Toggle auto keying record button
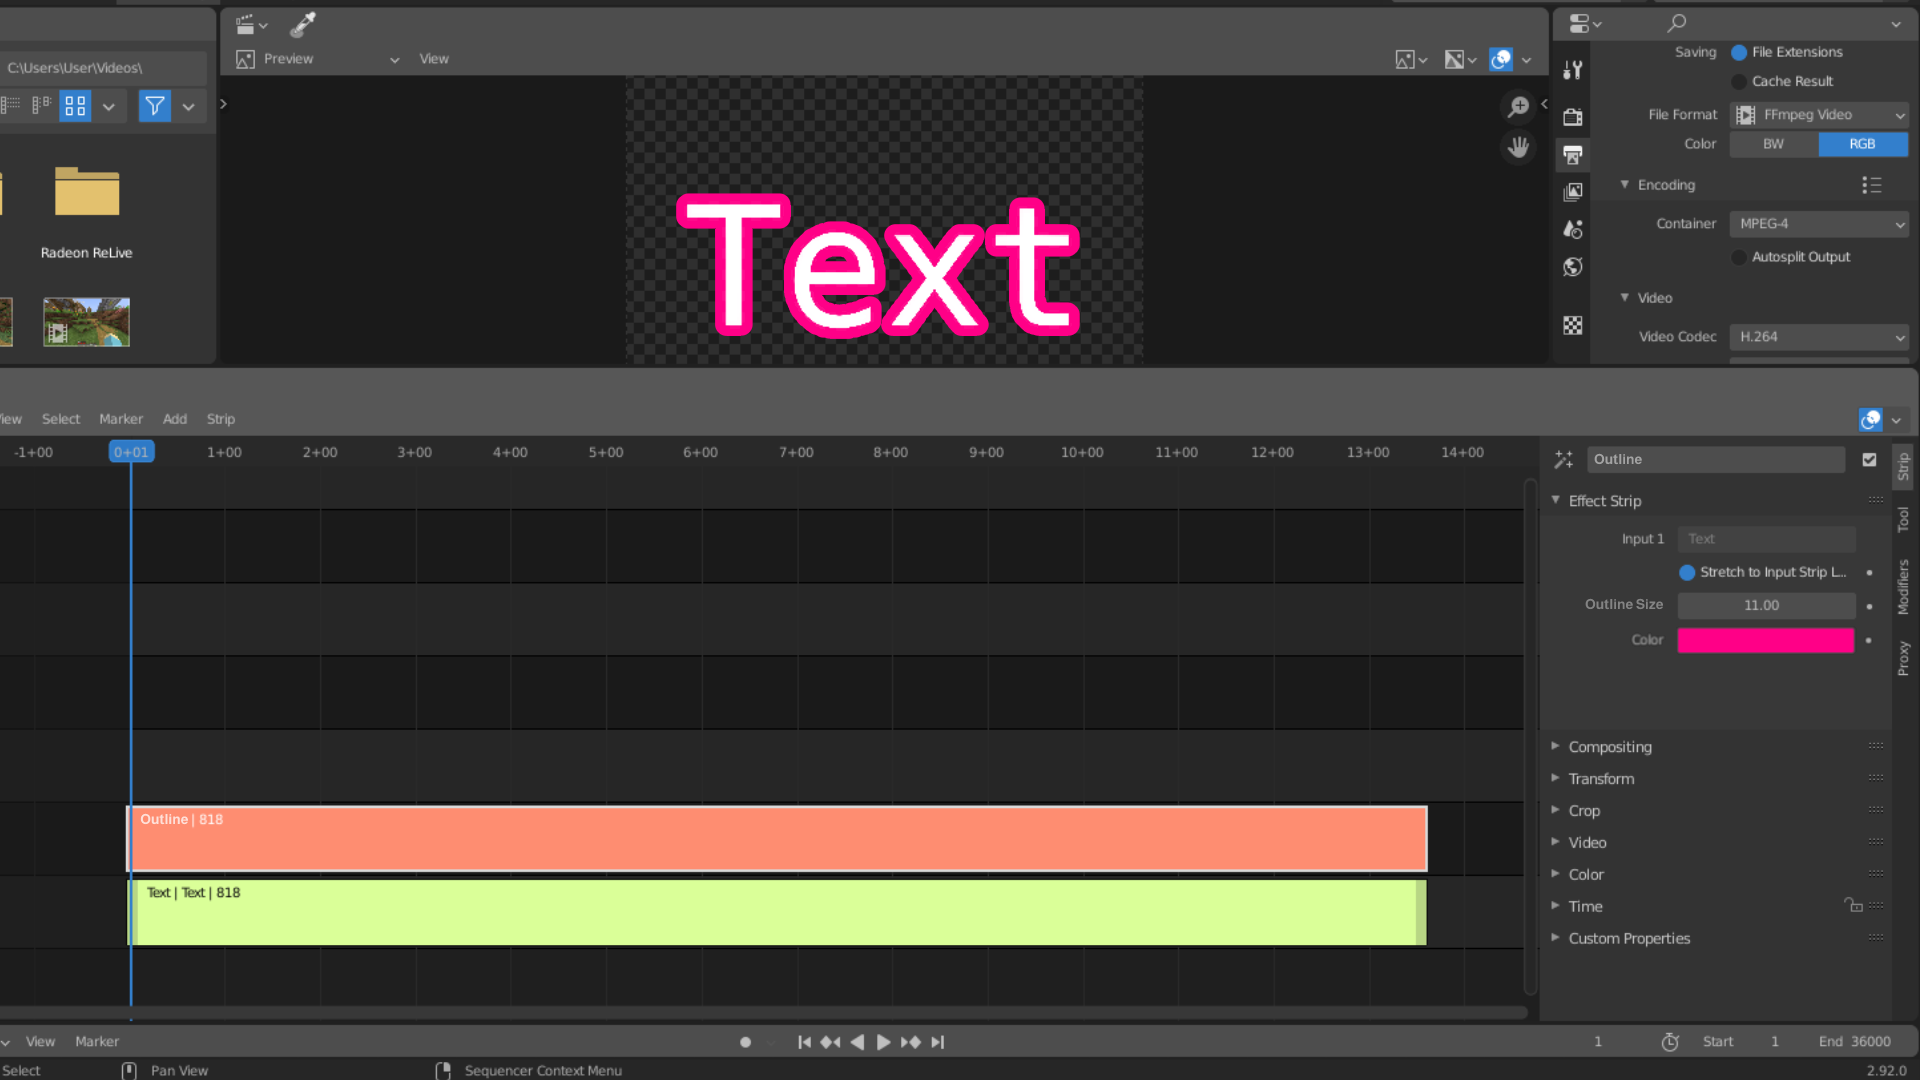The width and height of the screenshot is (1920, 1080). pos(745,1042)
